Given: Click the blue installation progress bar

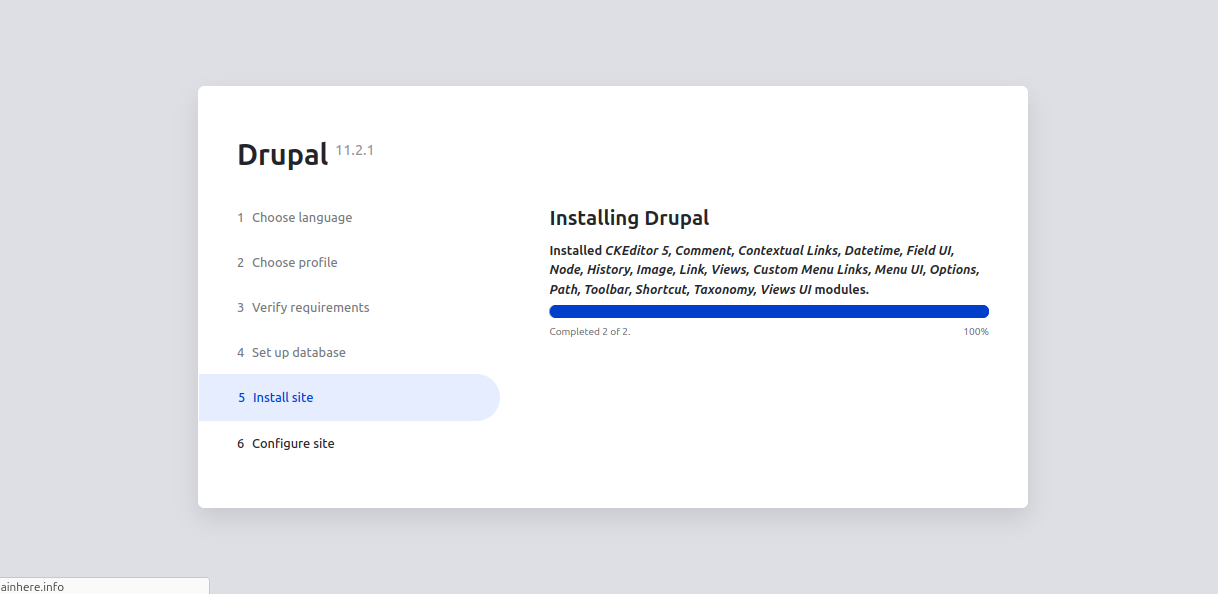Looking at the screenshot, I should click(769, 311).
